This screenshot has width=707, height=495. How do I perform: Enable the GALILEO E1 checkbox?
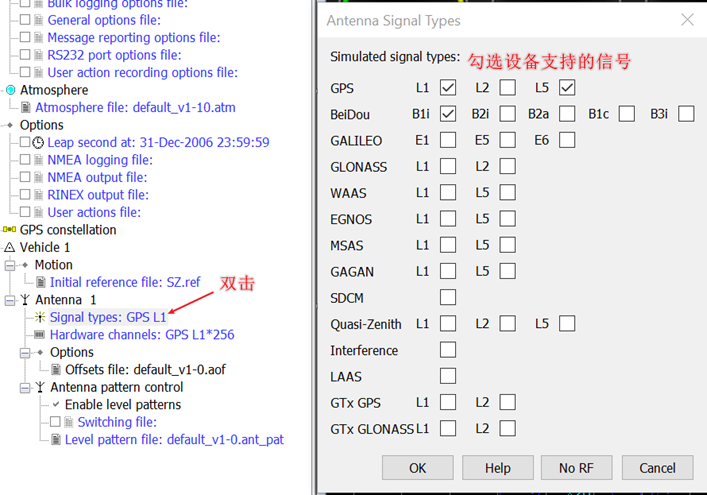click(448, 141)
